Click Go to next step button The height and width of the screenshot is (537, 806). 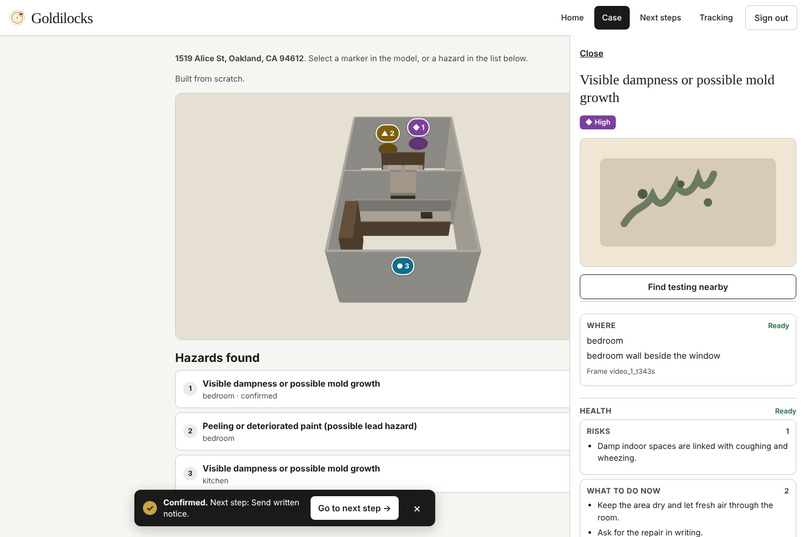coord(354,508)
